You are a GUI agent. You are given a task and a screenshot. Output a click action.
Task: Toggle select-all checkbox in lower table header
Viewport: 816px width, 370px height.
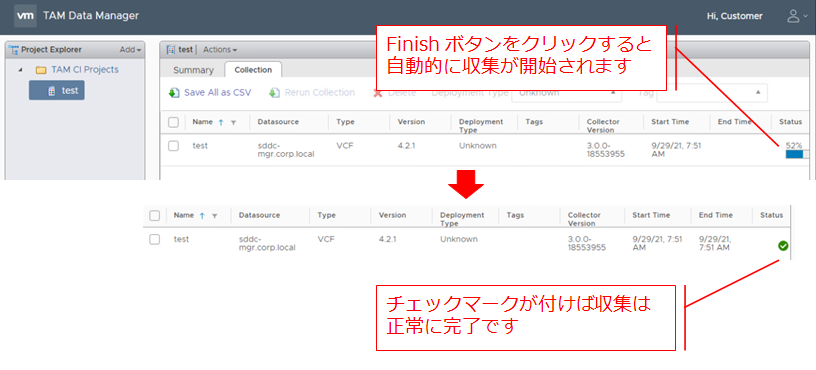coord(155,215)
